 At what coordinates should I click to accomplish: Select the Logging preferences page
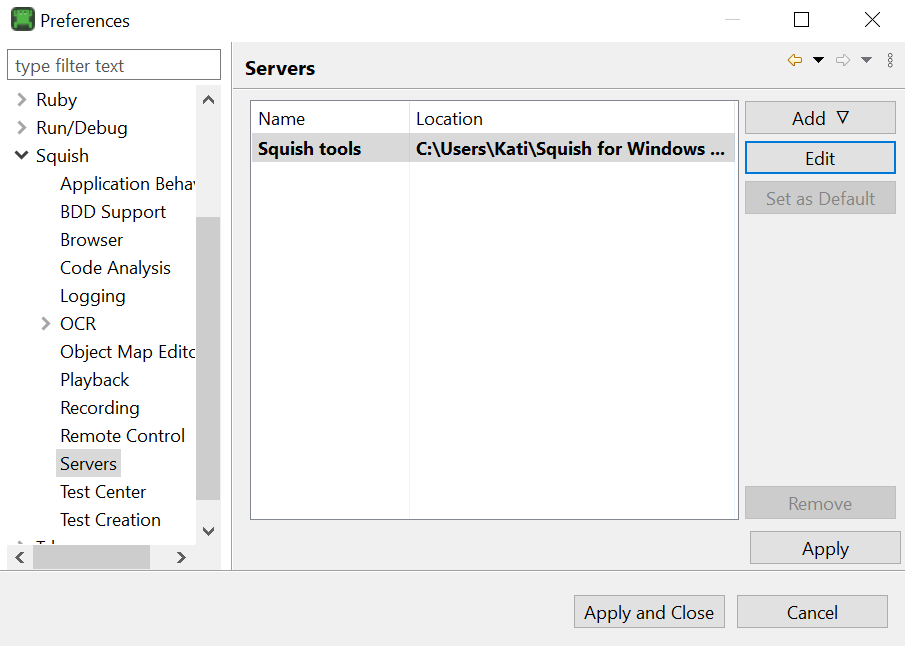92,295
